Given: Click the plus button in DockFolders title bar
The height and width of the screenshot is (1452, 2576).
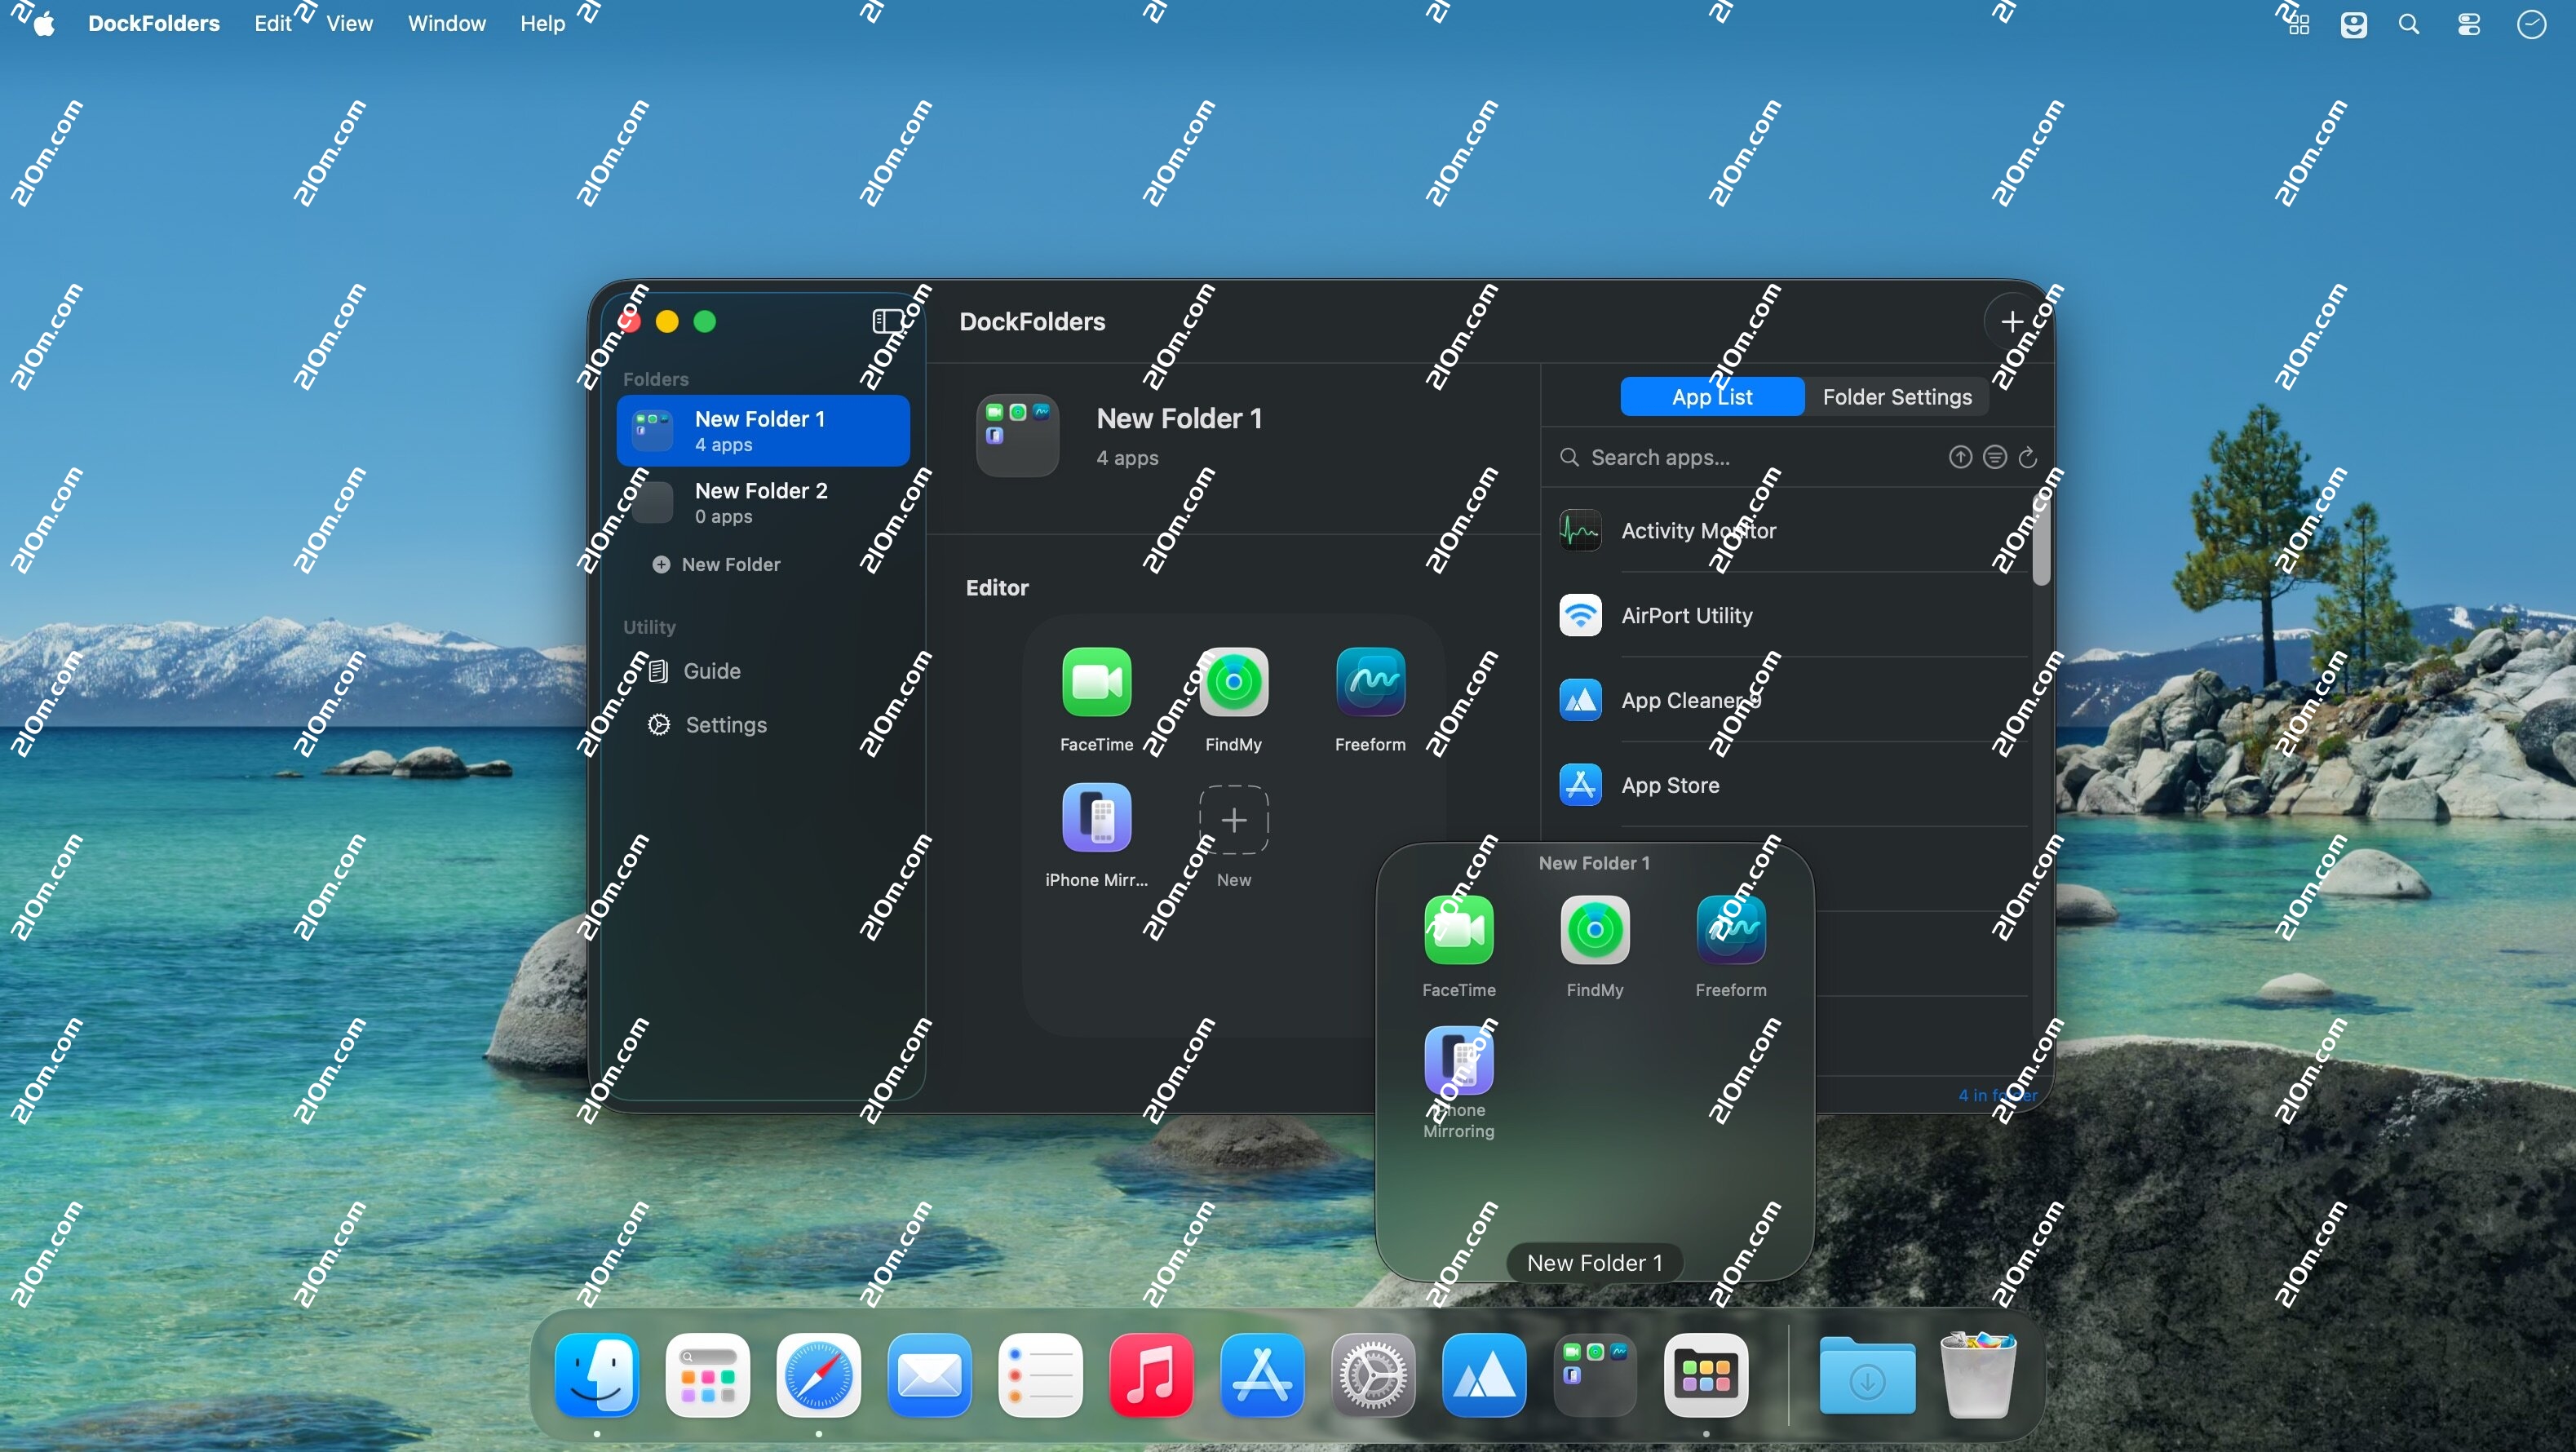Looking at the screenshot, I should click(2012, 321).
